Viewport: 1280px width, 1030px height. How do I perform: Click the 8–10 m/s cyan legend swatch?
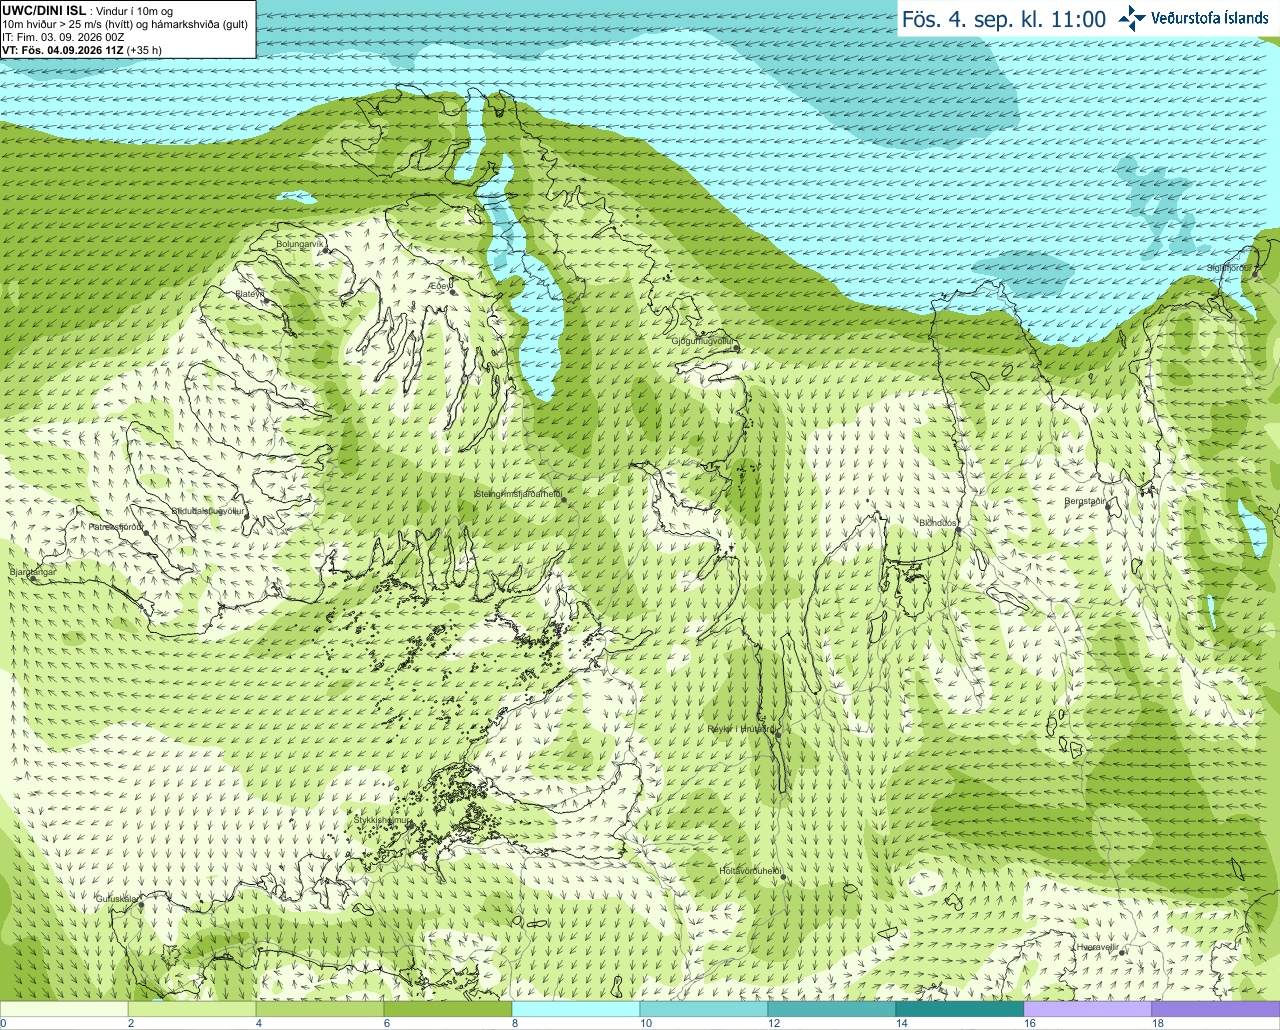click(x=576, y=1009)
